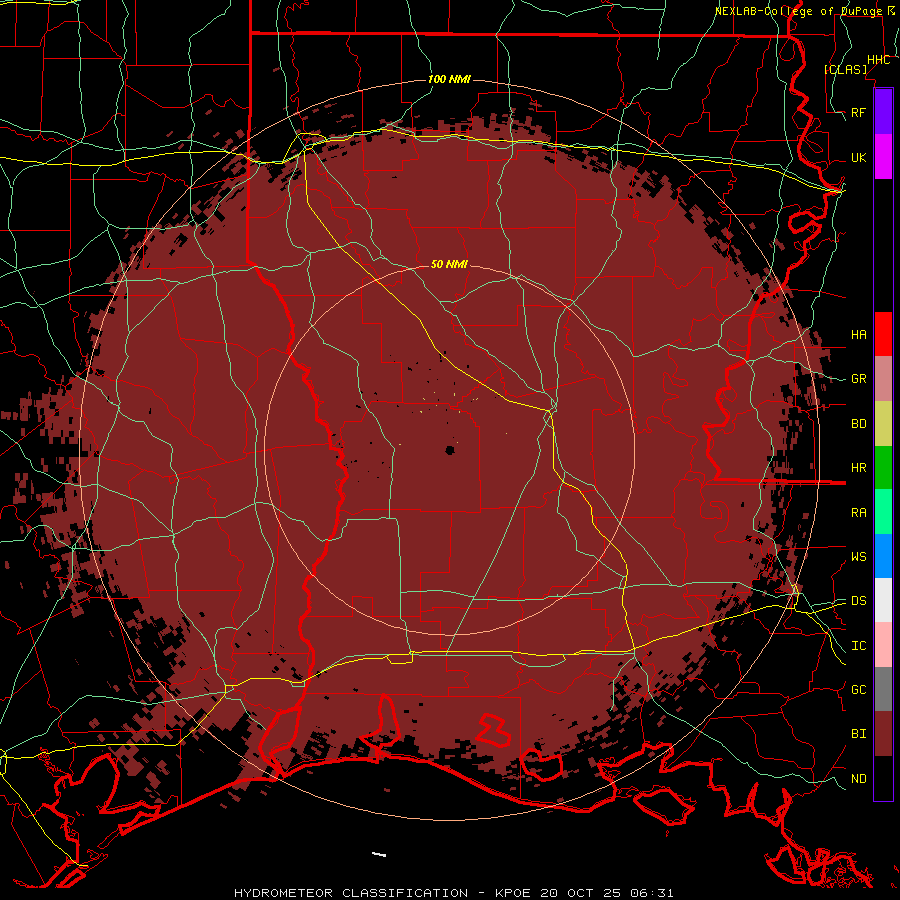Viewport: 900px width, 900px height.
Task: Click the HR green legend color swatch
Action: coord(883,468)
